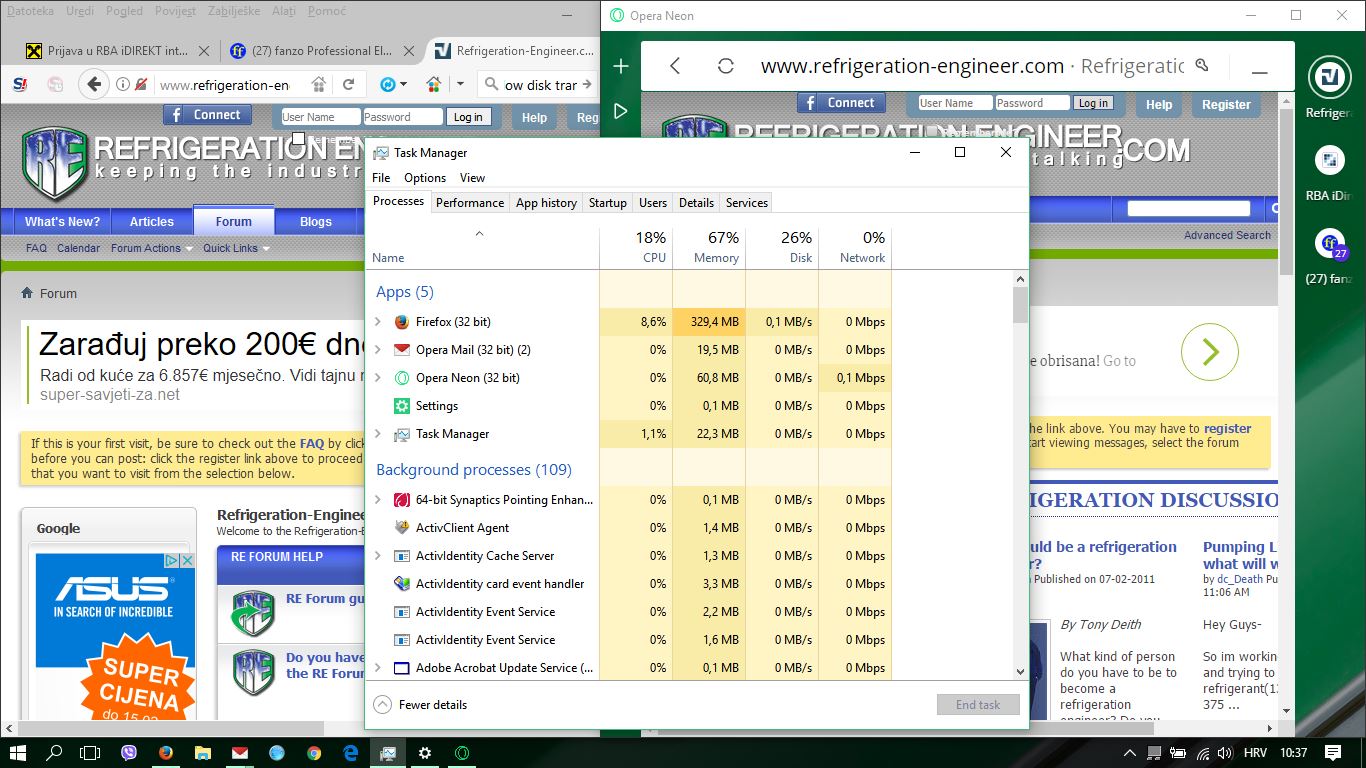Expand the Opera Mail (32 bit) process entry
This screenshot has height=768, width=1366.
click(378, 350)
